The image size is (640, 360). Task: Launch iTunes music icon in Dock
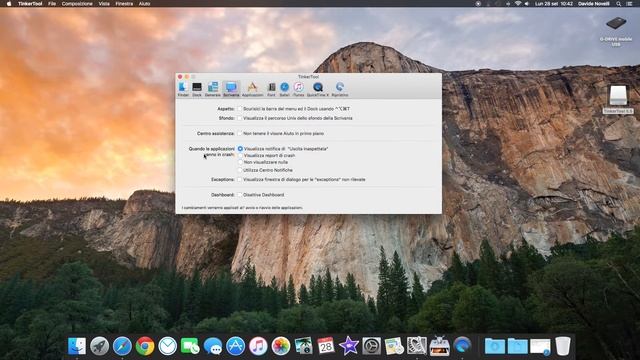tap(258, 346)
